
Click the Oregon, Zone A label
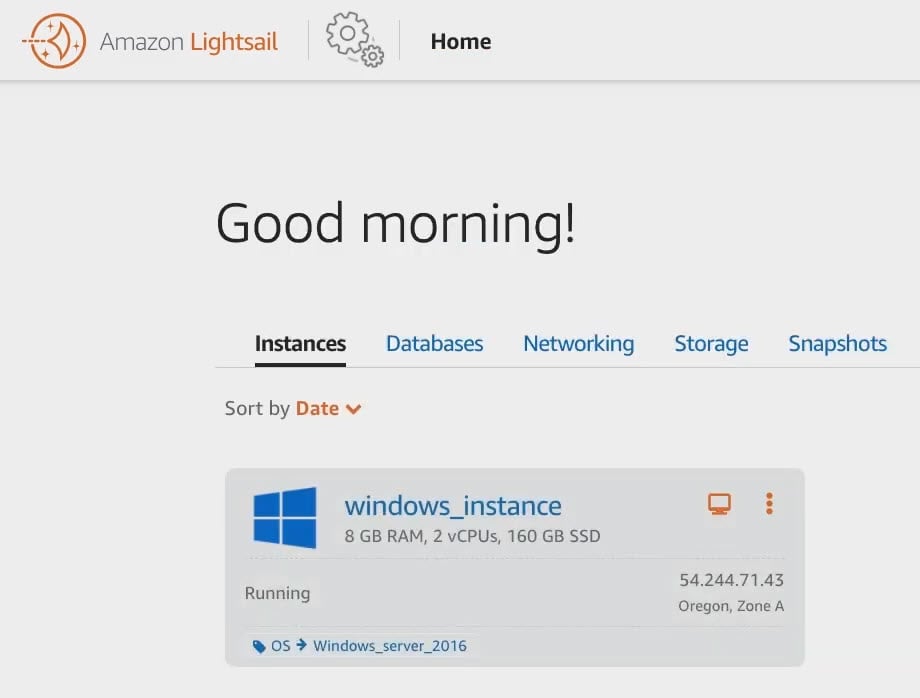pyautogui.click(x=731, y=606)
